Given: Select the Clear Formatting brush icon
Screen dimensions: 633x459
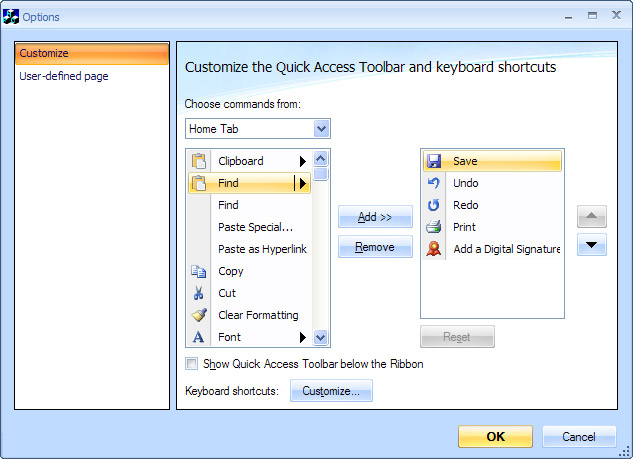Looking at the screenshot, I should pyautogui.click(x=199, y=315).
